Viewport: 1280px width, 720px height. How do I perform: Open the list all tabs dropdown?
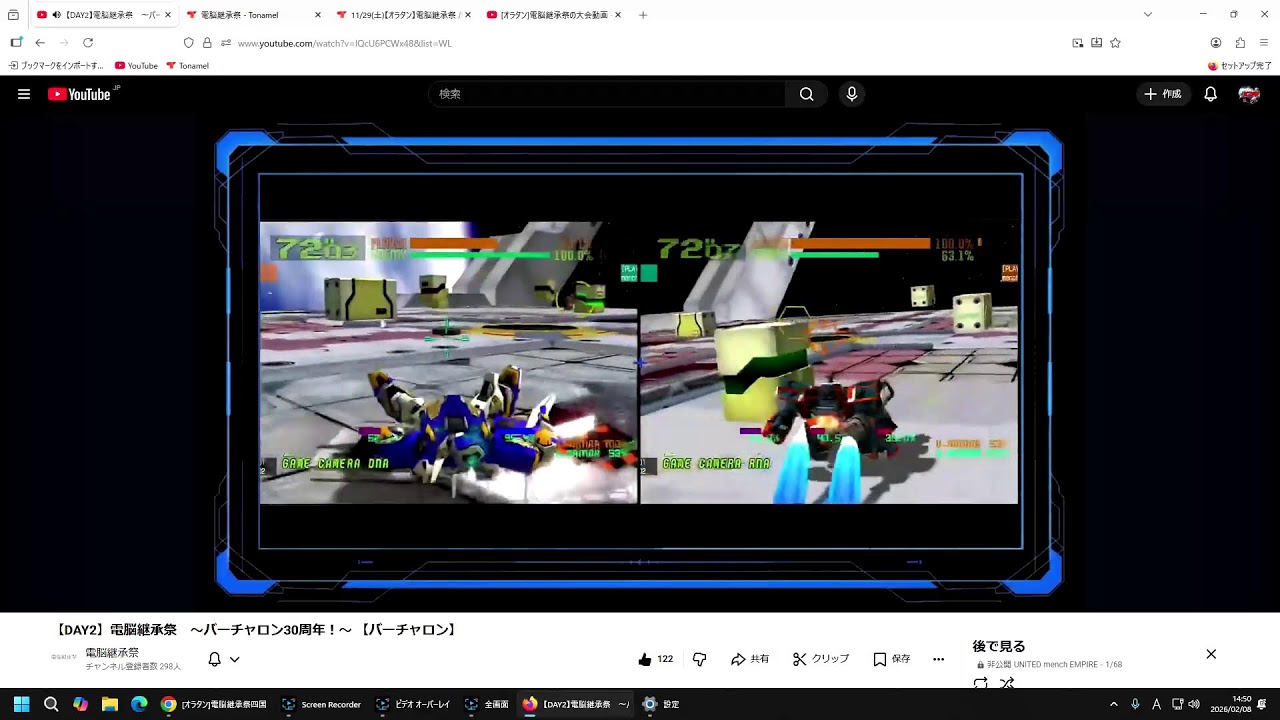click(1148, 15)
